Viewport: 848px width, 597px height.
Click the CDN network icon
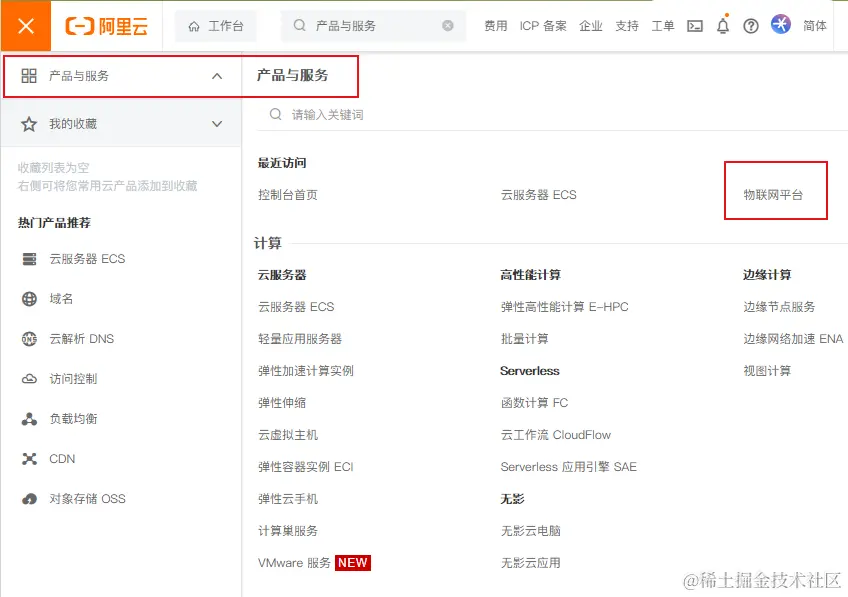[29, 459]
